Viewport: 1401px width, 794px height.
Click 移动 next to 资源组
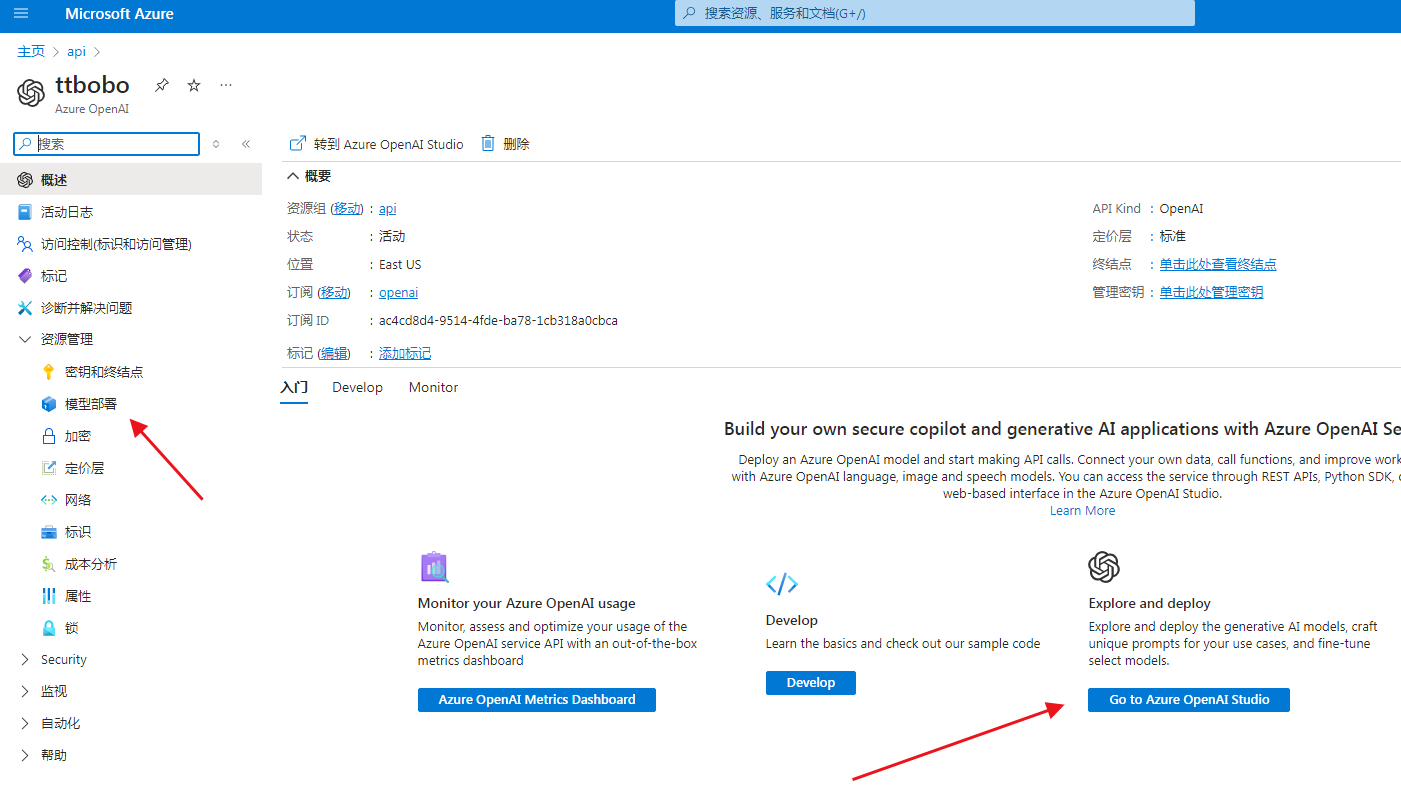coord(347,209)
